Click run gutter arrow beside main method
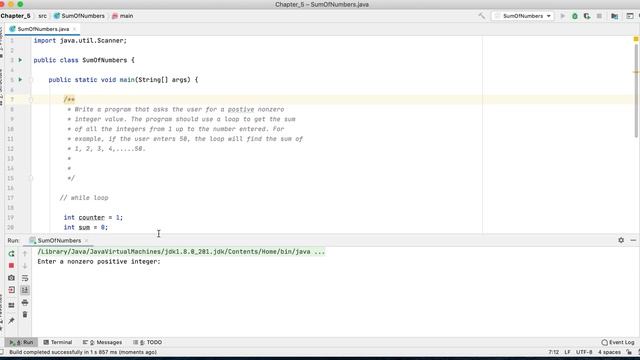Screen dimensions: 640x360 20,80
